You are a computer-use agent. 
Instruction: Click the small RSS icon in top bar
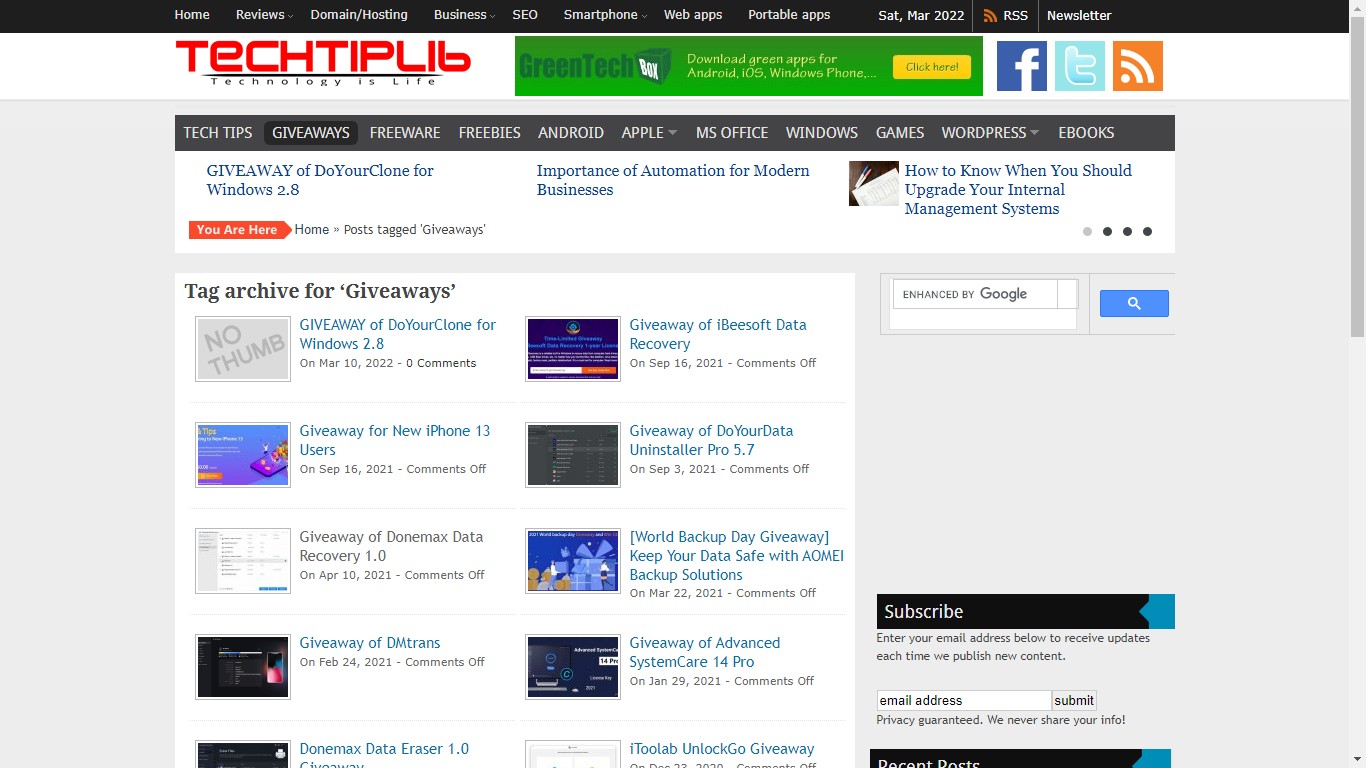click(x=990, y=15)
